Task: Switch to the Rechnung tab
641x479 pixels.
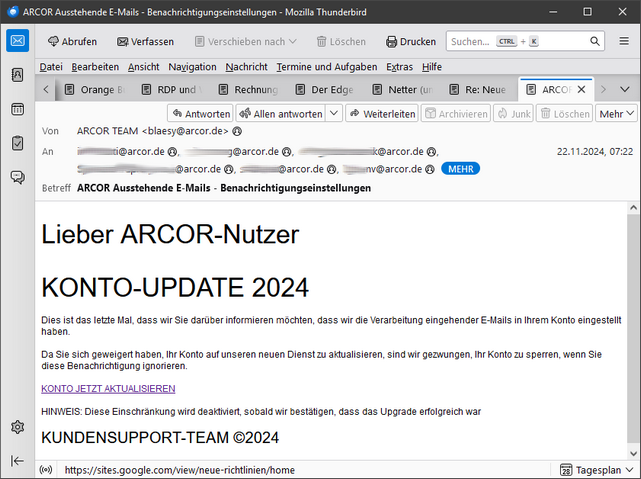Action: (x=249, y=90)
